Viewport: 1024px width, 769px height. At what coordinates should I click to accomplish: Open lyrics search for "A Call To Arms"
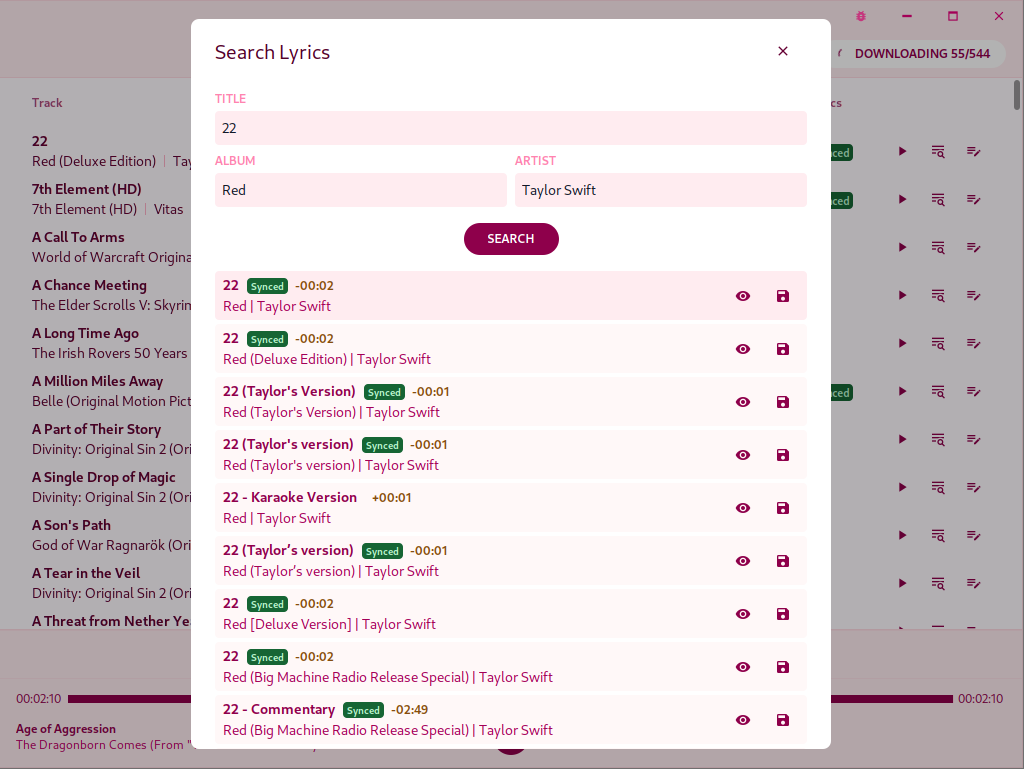click(x=938, y=247)
